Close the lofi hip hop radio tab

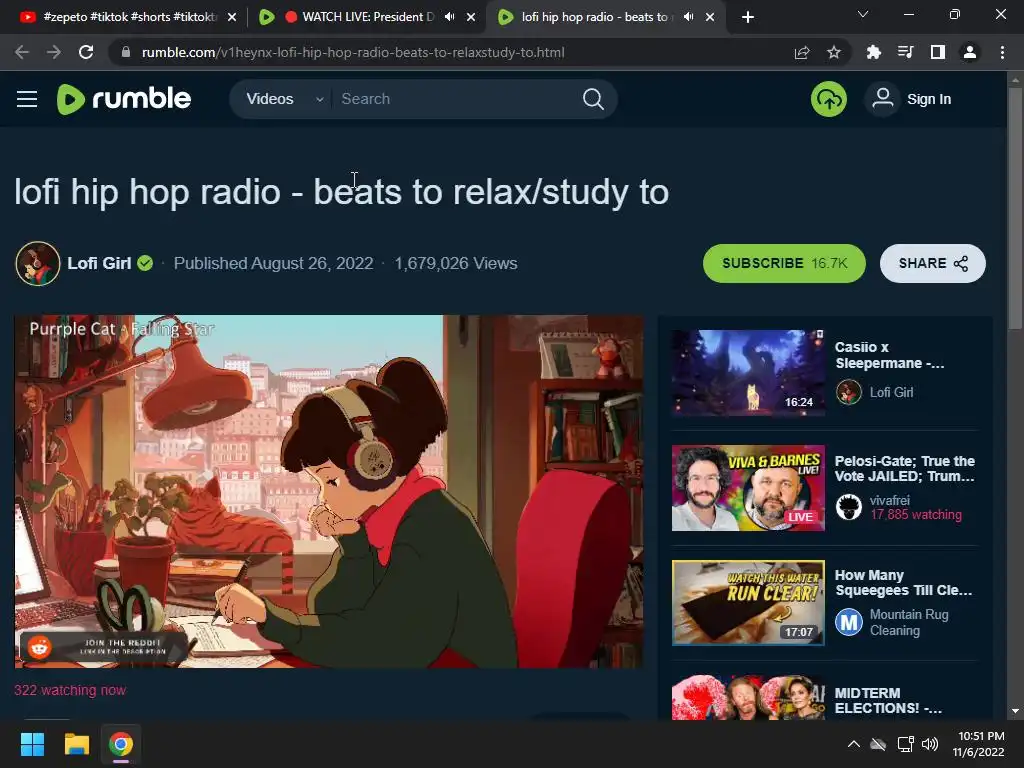710,18
